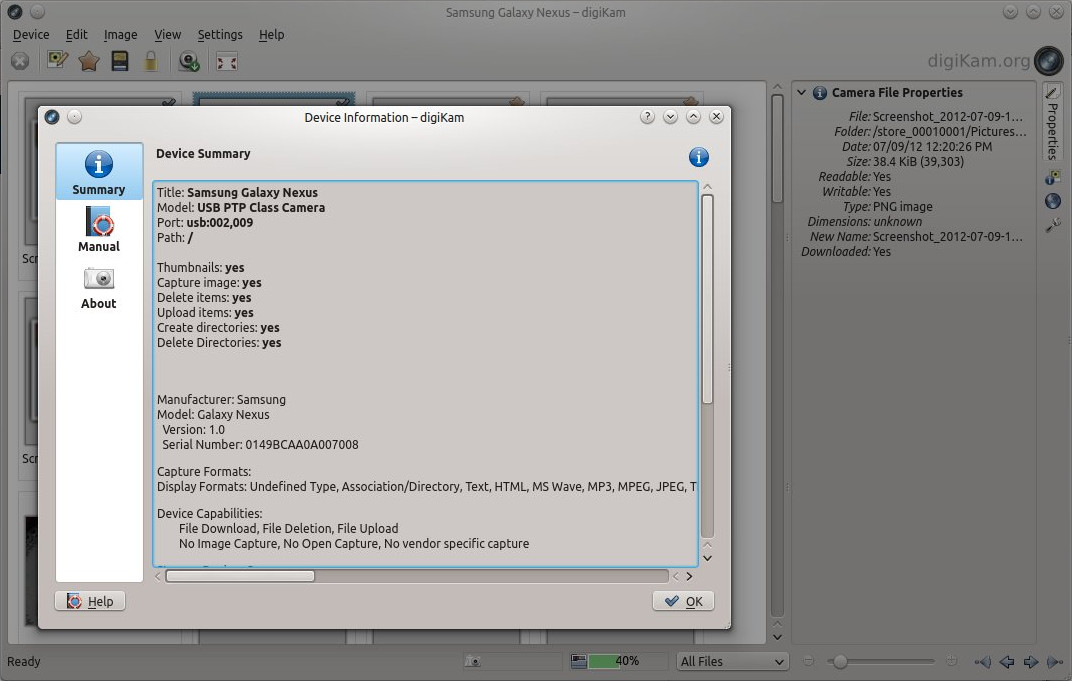Click the 'Manufacturer: Samsung' text
The width and height of the screenshot is (1072, 681).
(221, 399)
